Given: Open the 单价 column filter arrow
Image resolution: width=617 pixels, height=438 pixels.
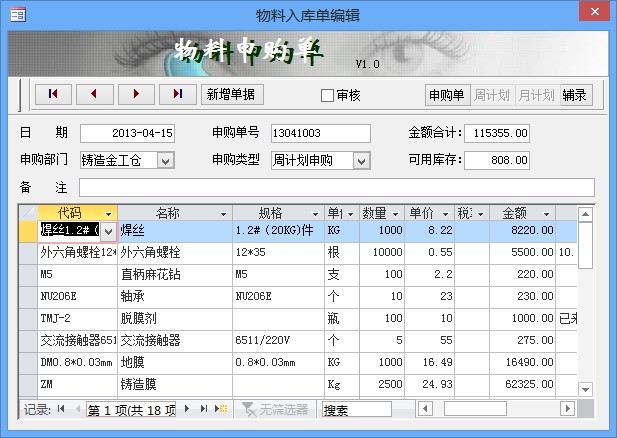Looking at the screenshot, I should tap(445, 214).
